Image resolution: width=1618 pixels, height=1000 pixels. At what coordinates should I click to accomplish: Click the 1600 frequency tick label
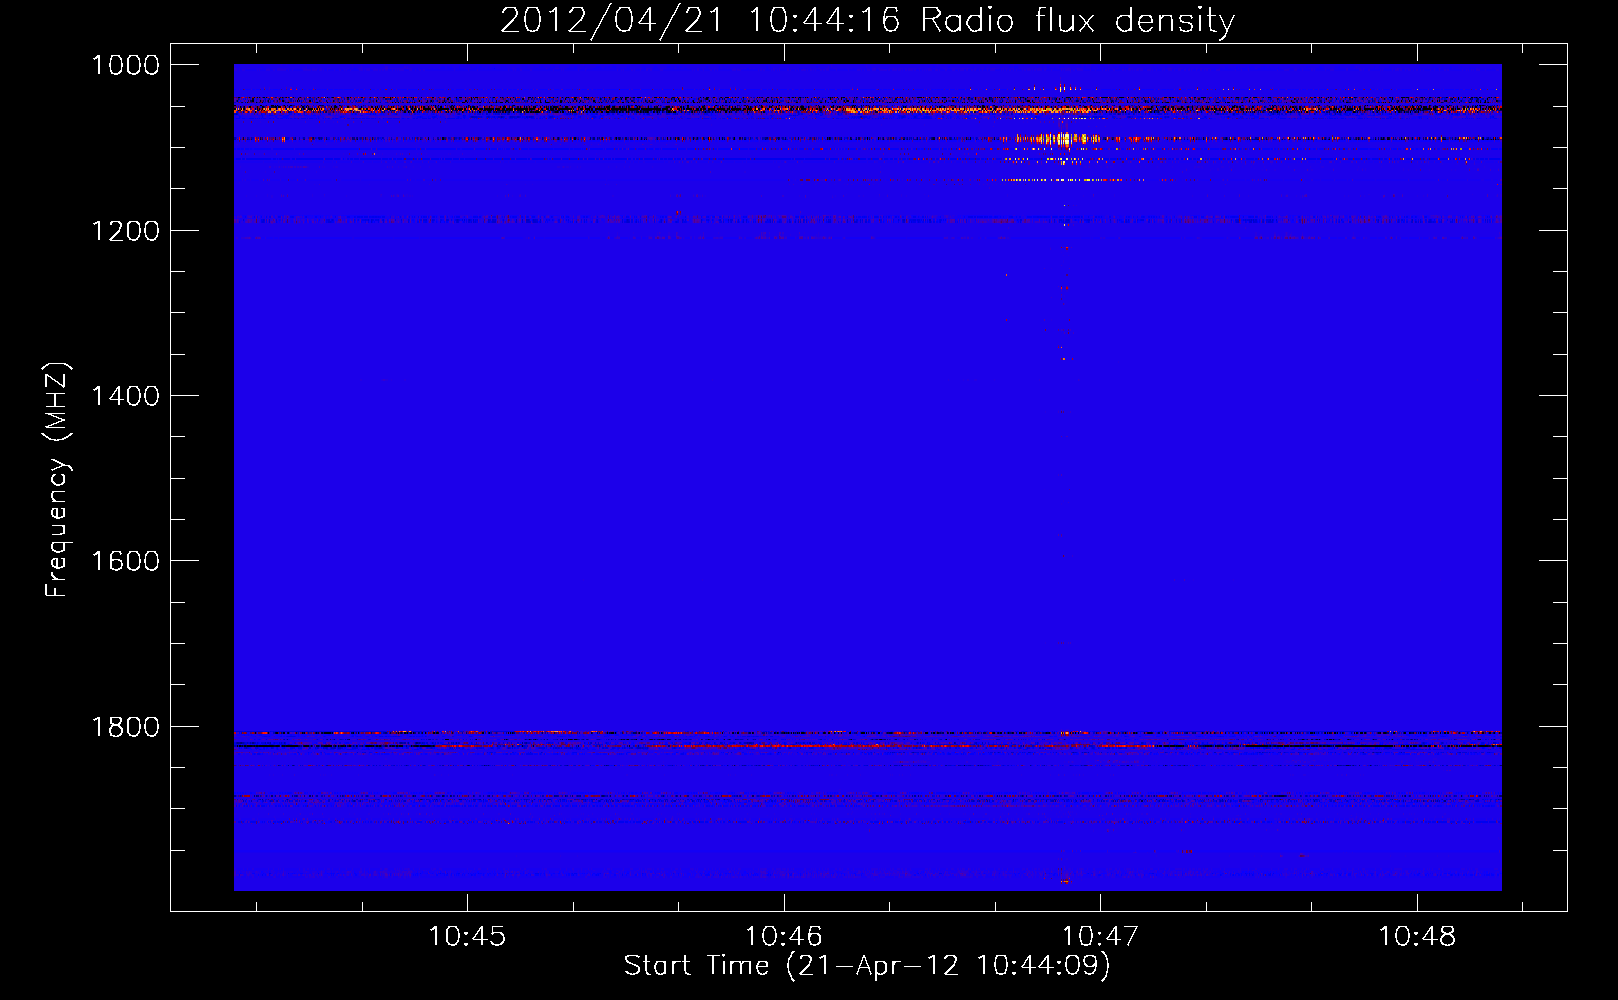125,561
